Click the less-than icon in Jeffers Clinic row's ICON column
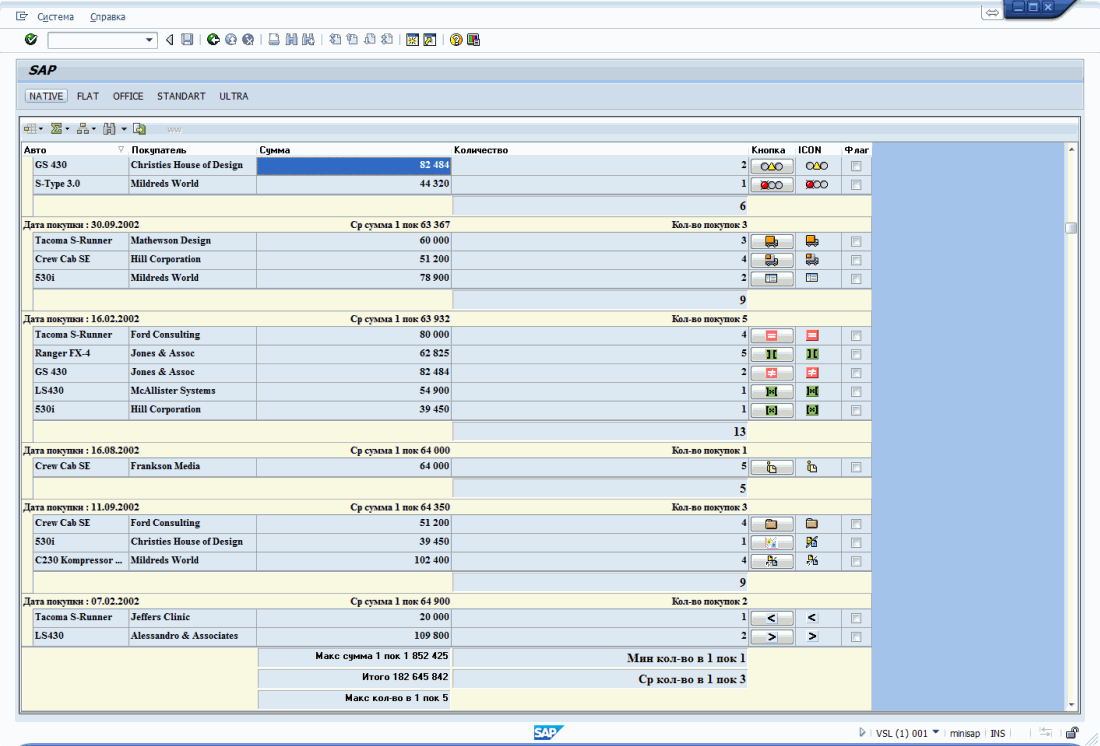Screen dimensions: 1100x746 (x=812, y=618)
